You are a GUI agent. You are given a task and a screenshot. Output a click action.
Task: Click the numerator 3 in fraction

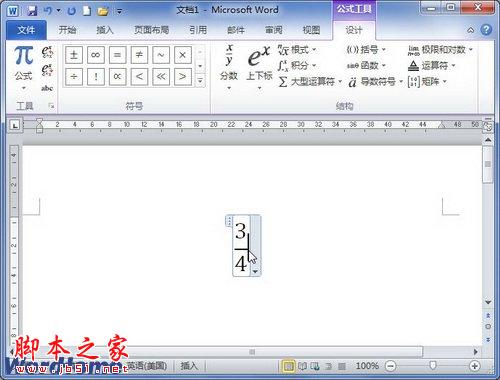point(241,231)
